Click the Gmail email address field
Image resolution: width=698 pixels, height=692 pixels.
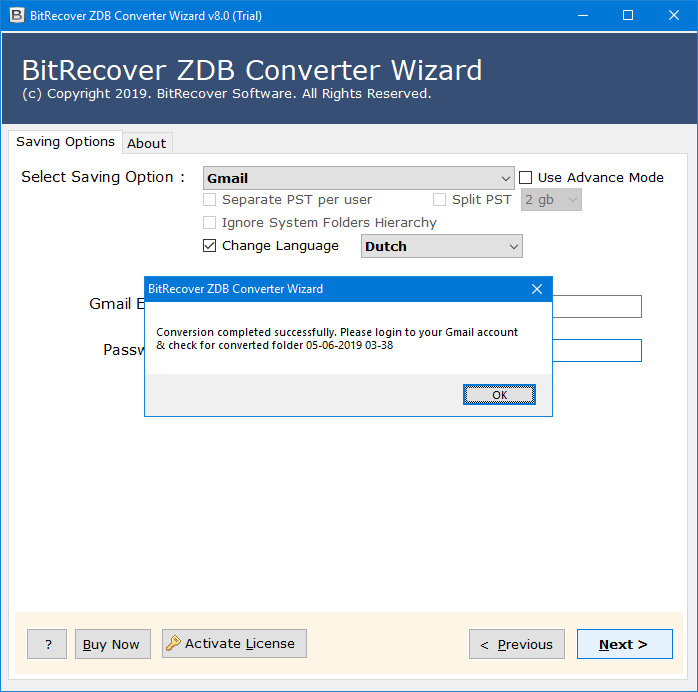[597, 306]
